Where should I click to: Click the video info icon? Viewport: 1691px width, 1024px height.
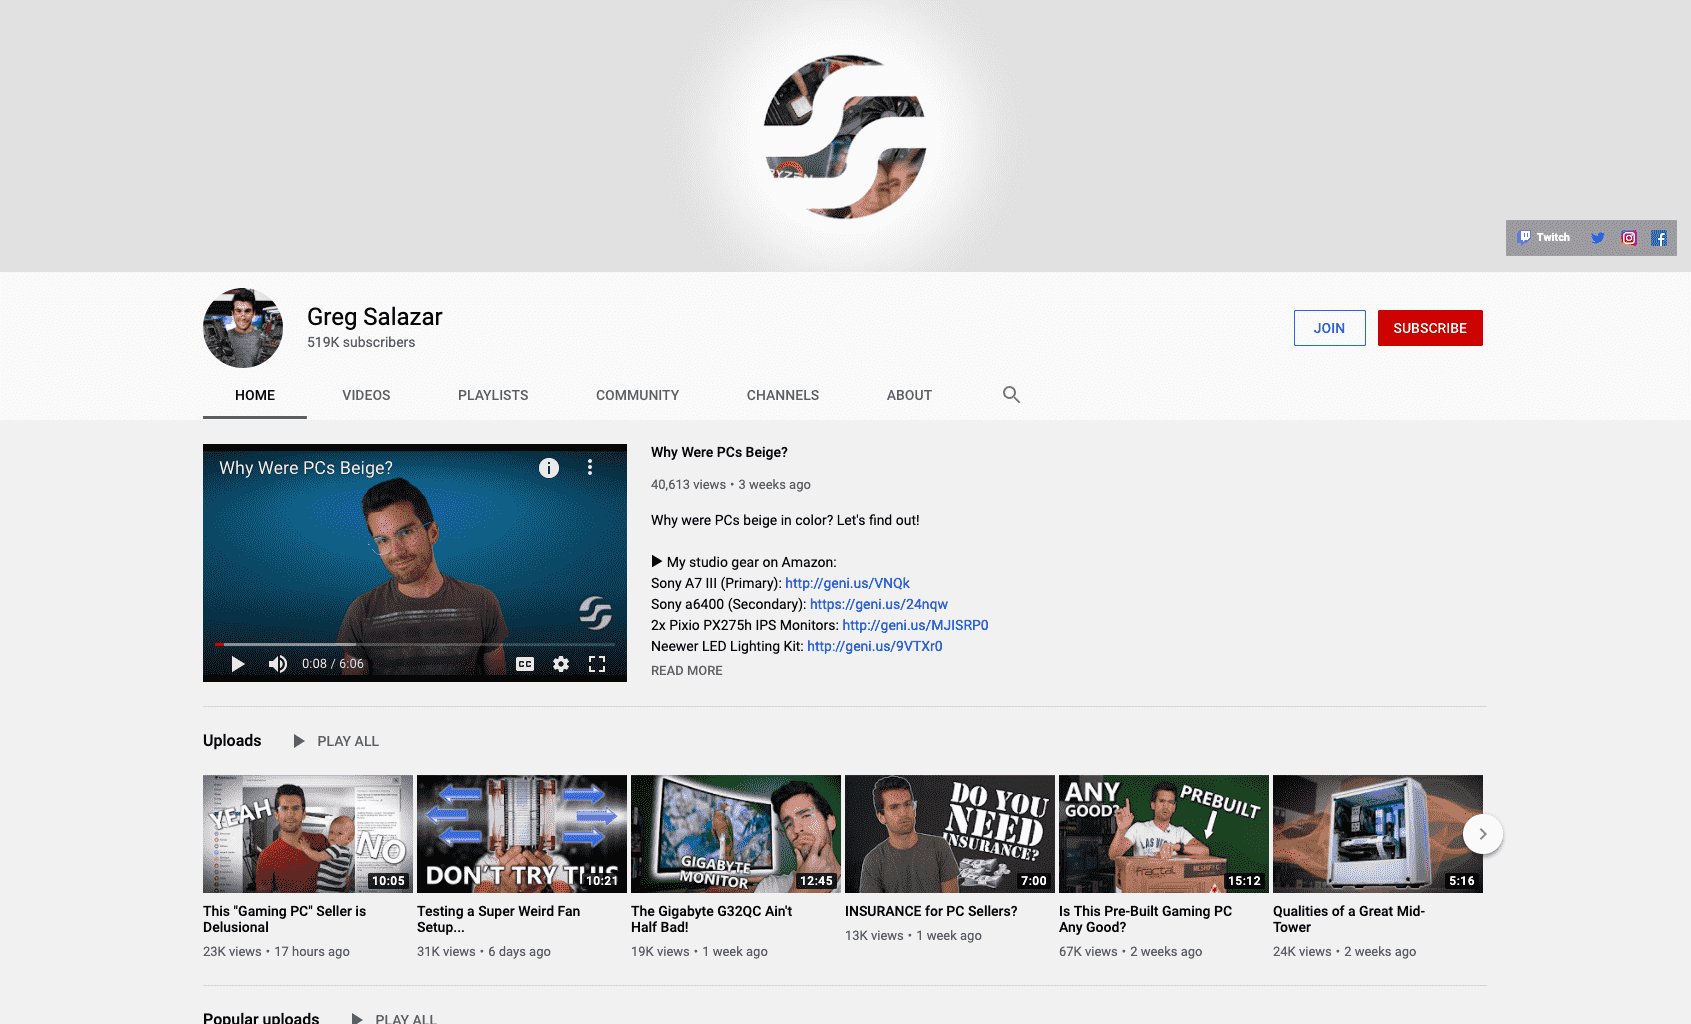pyautogui.click(x=549, y=468)
